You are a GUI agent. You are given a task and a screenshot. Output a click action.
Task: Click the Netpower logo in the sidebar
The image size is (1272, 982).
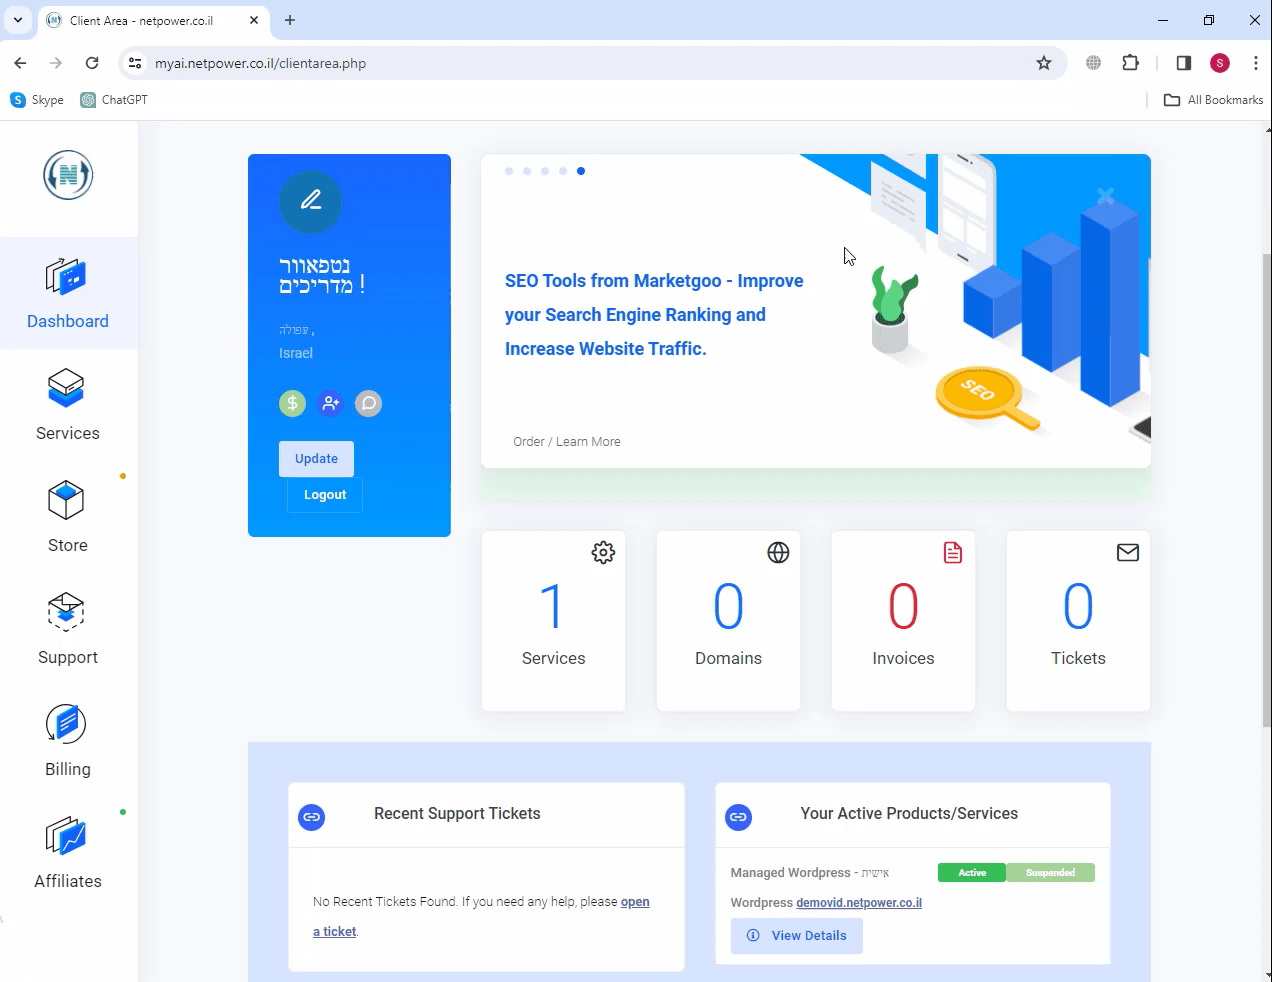click(68, 175)
